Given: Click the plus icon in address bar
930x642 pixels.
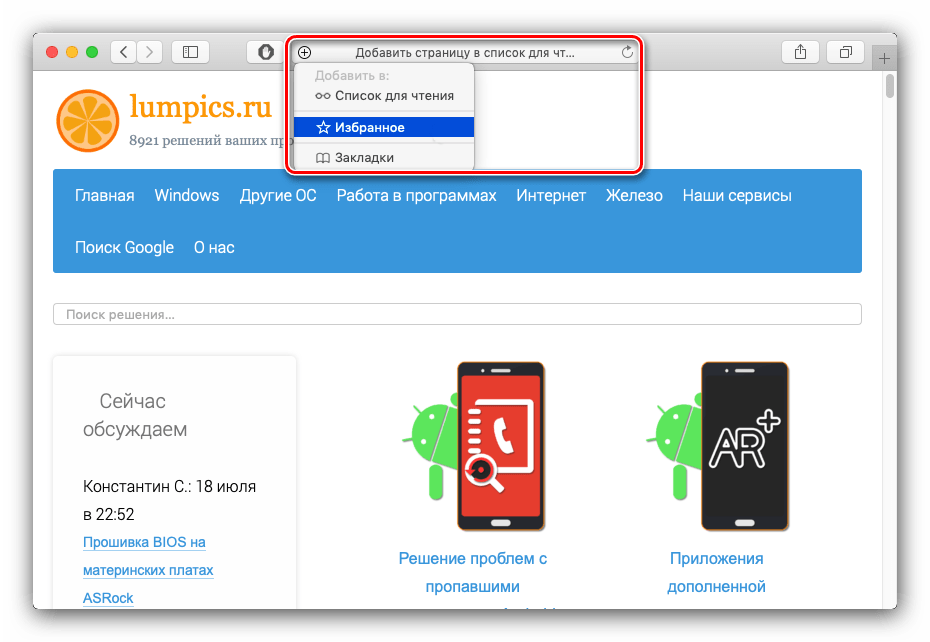Looking at the screenshot, I should point(305,53).
